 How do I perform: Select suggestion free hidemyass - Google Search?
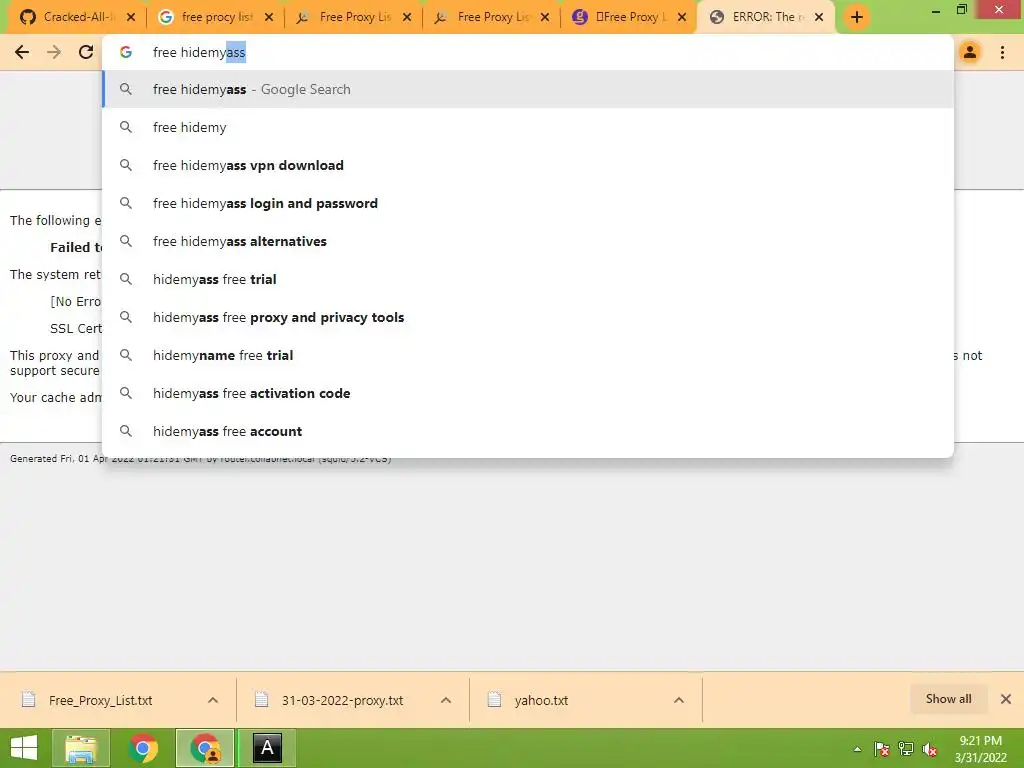point(528,89)
